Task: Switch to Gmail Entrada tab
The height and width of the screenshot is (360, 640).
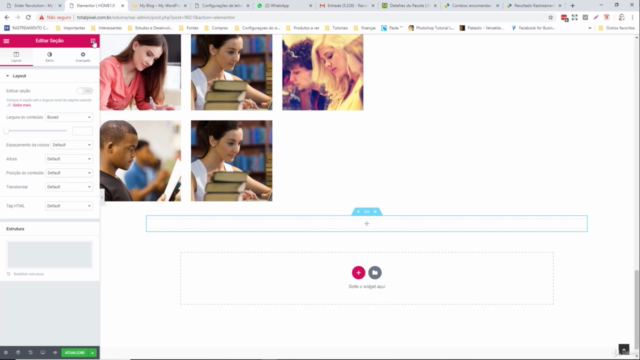Action: click(x=347, y=6)
